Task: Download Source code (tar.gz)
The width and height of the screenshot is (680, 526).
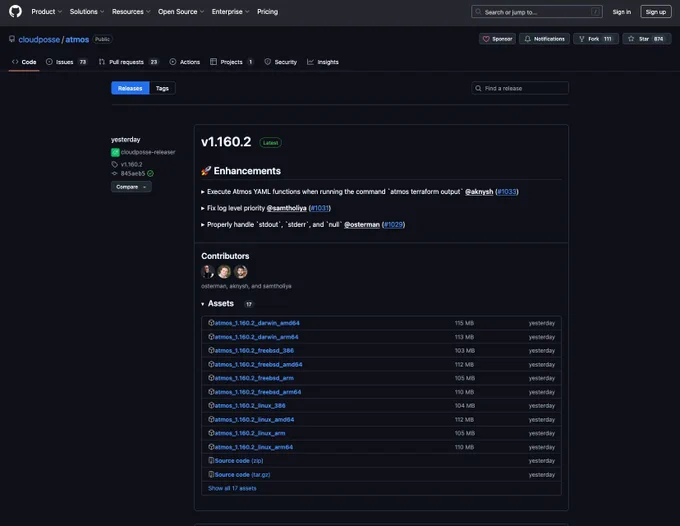Action: tap(242, 474)
